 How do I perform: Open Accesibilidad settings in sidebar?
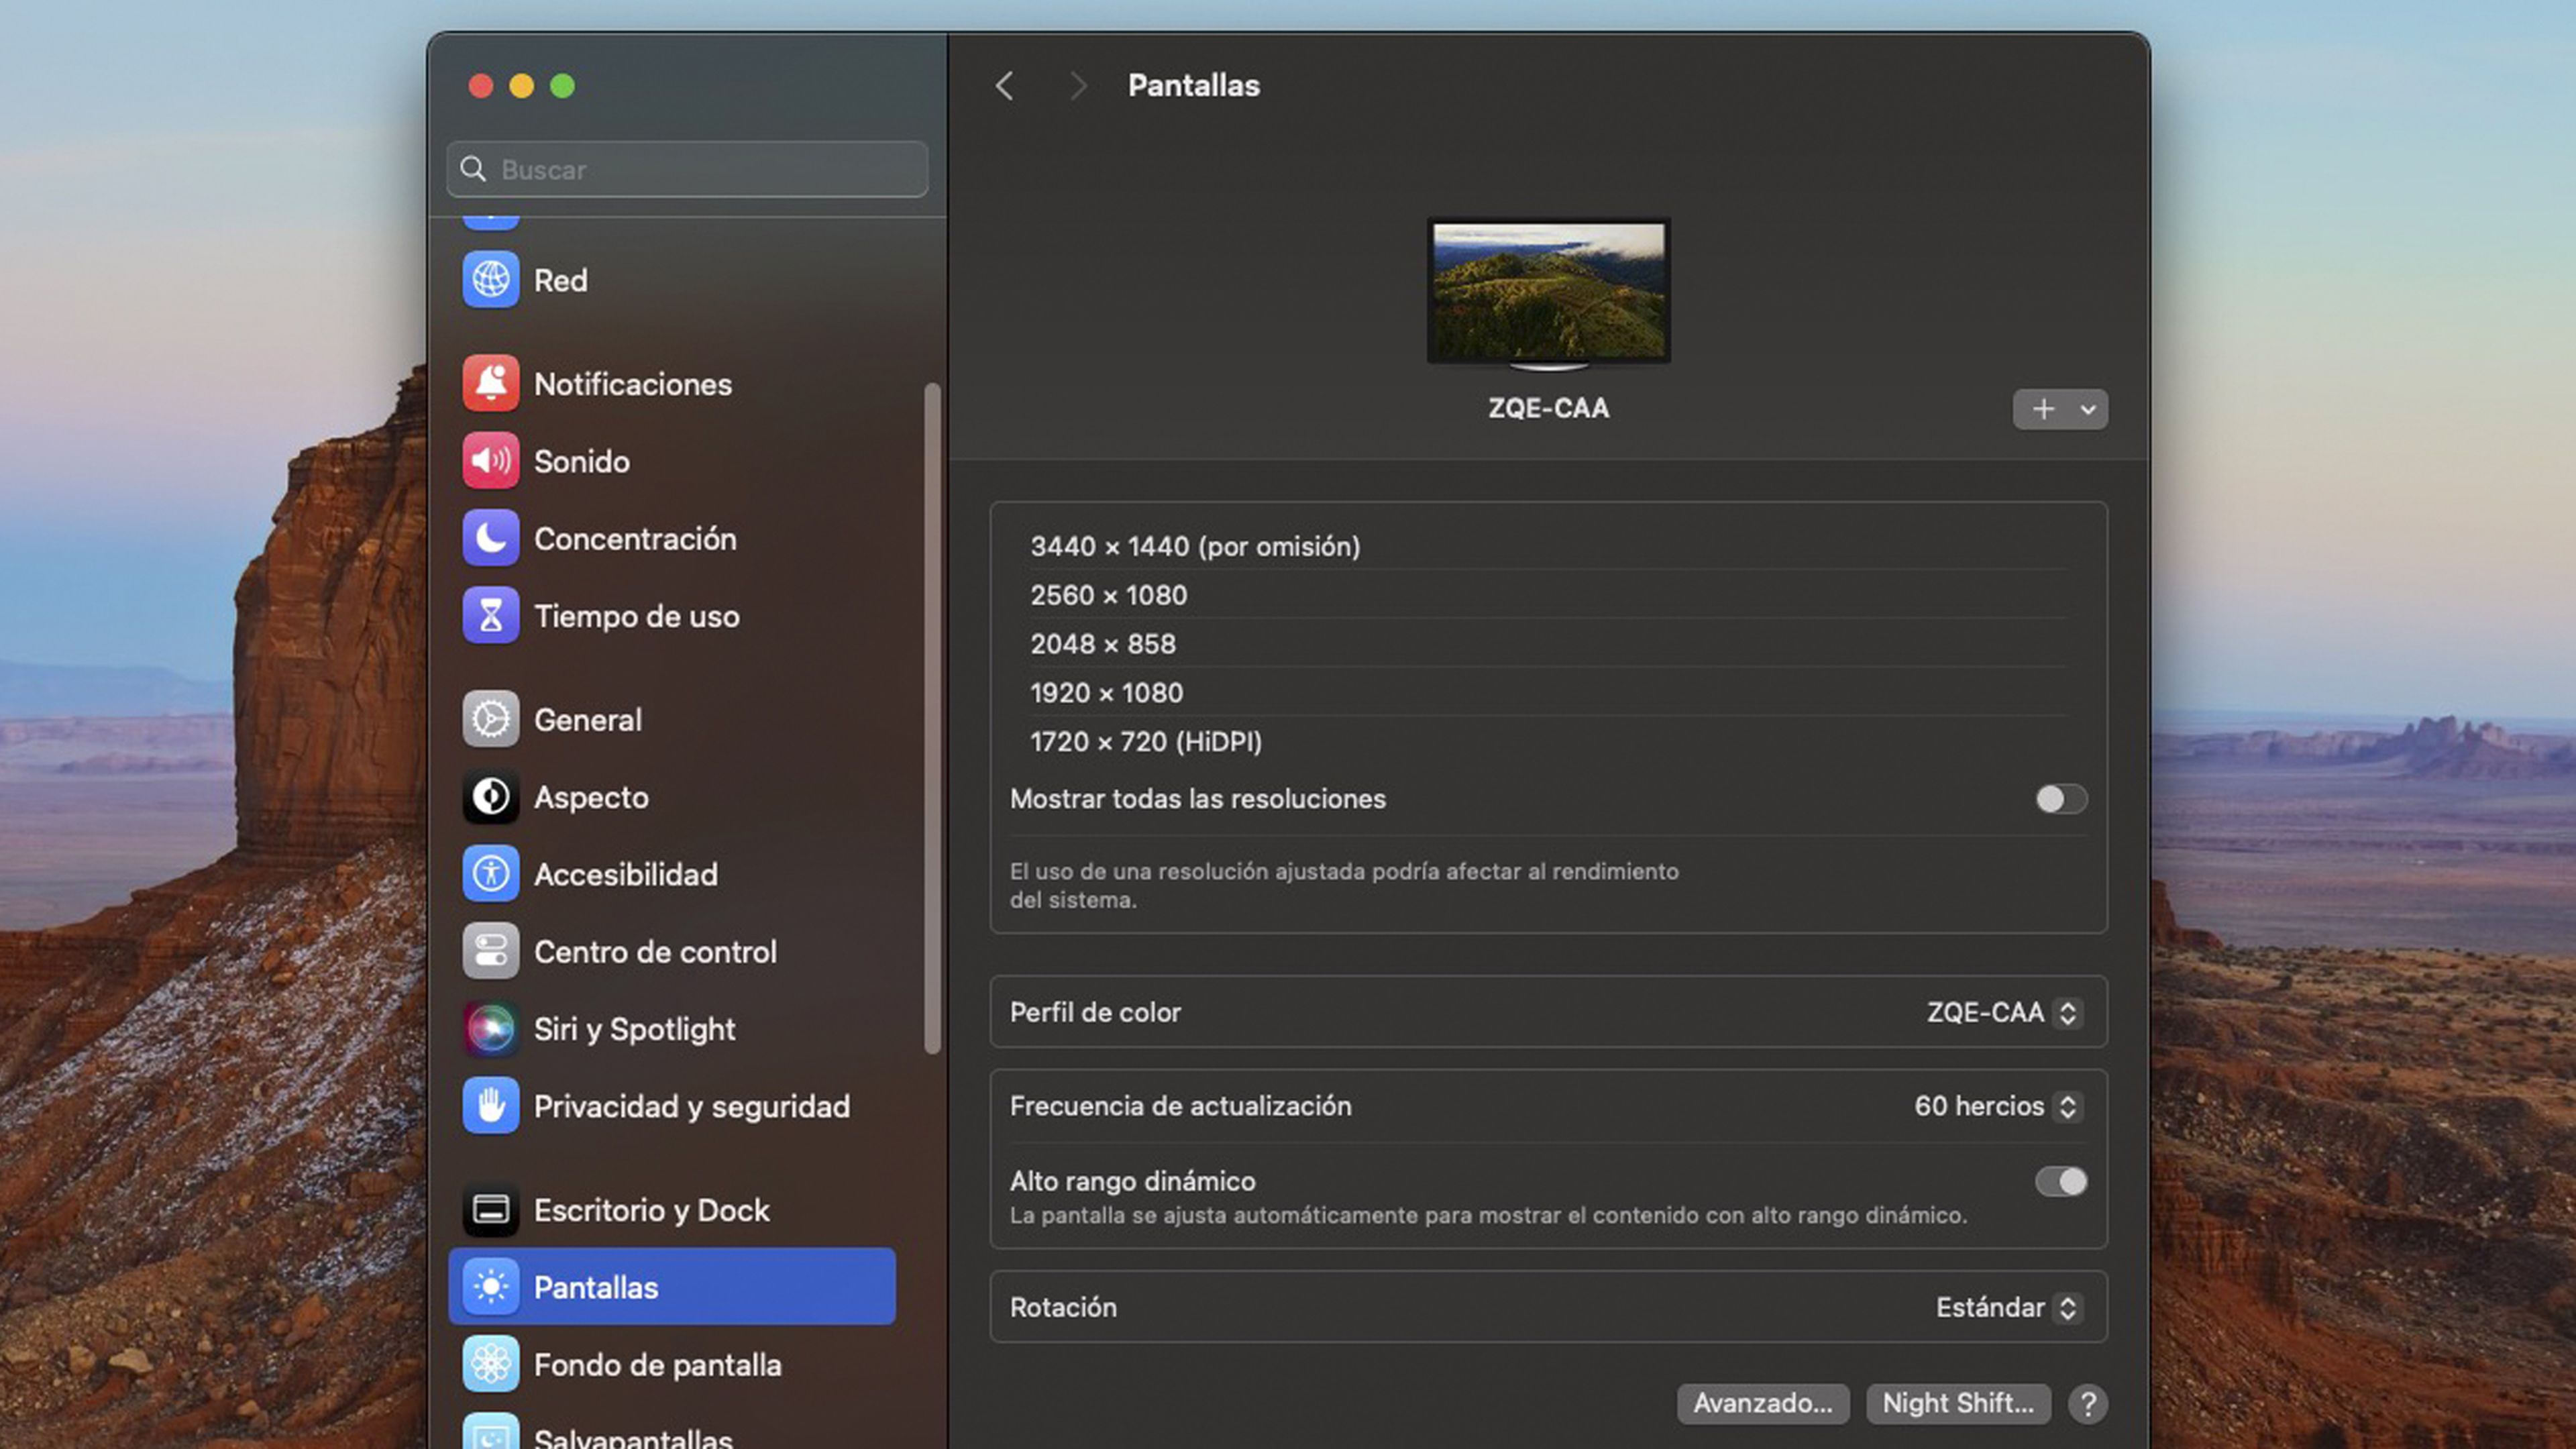672,874
